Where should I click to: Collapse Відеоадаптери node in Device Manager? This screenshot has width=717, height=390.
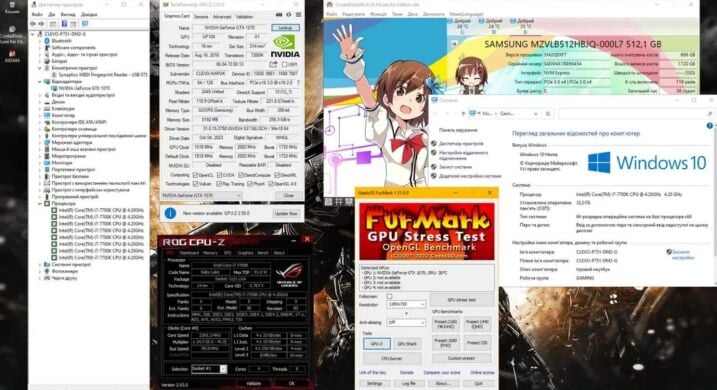click(40, 81)
